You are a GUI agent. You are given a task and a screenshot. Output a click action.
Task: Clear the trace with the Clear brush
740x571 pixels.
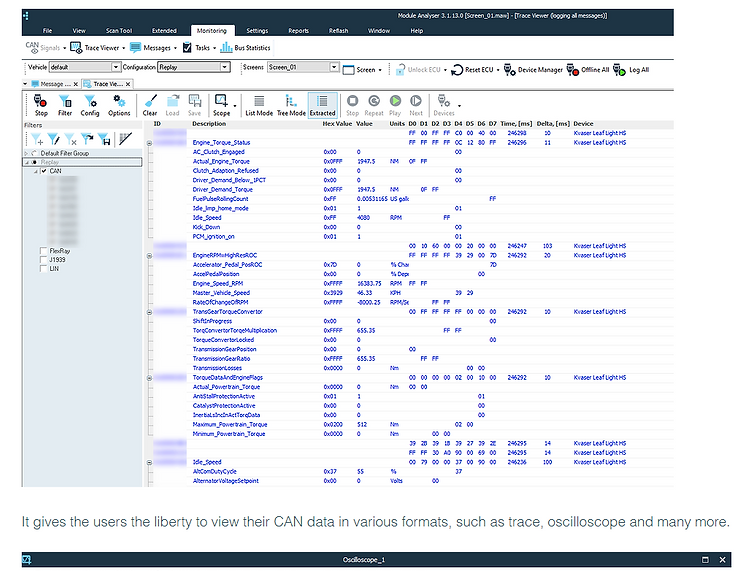pyautogui.click(x=150, y=105)
